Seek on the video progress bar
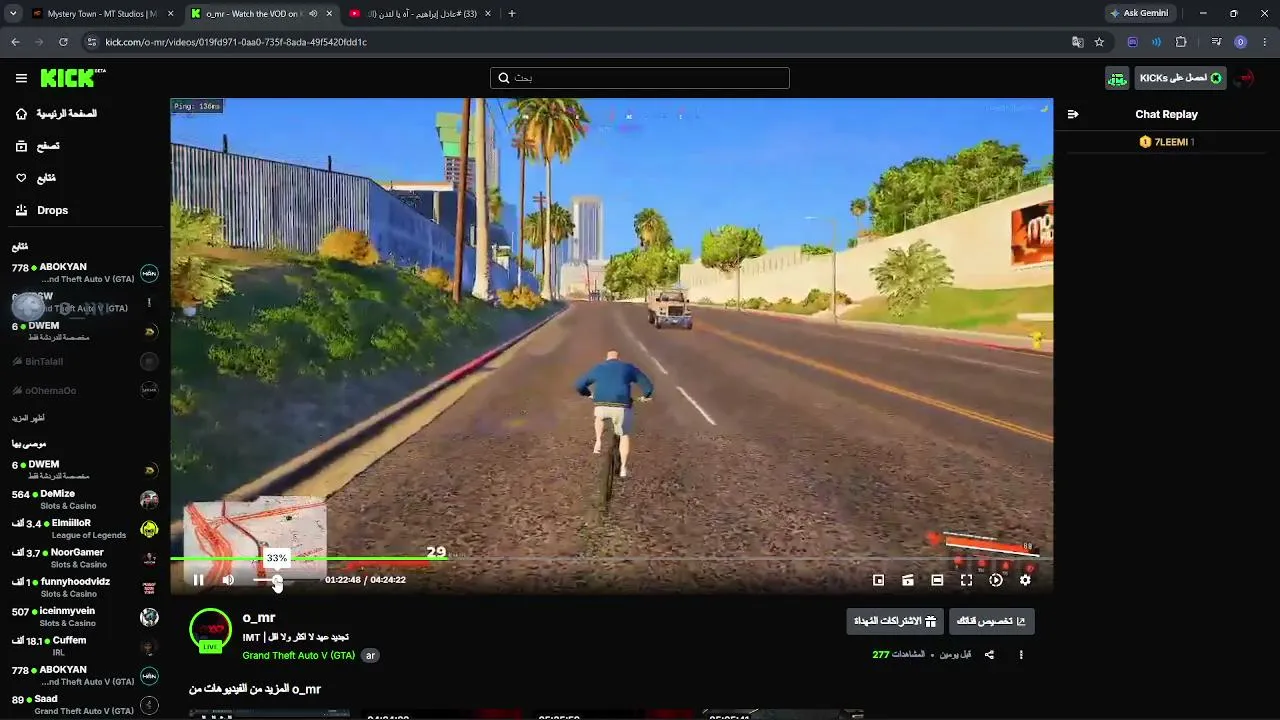The image size is (1280, 720). pyautogui.click(x=611, y=559)
